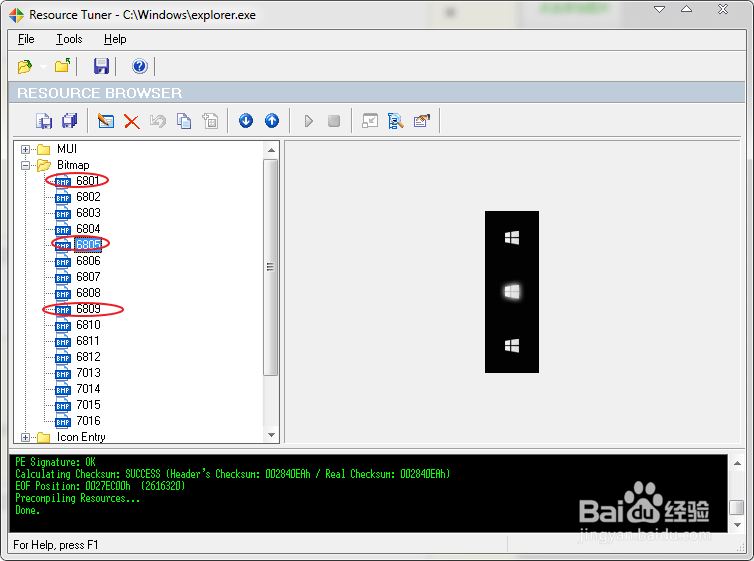
Task: Open the Help menu
Action: click(115, 39)
